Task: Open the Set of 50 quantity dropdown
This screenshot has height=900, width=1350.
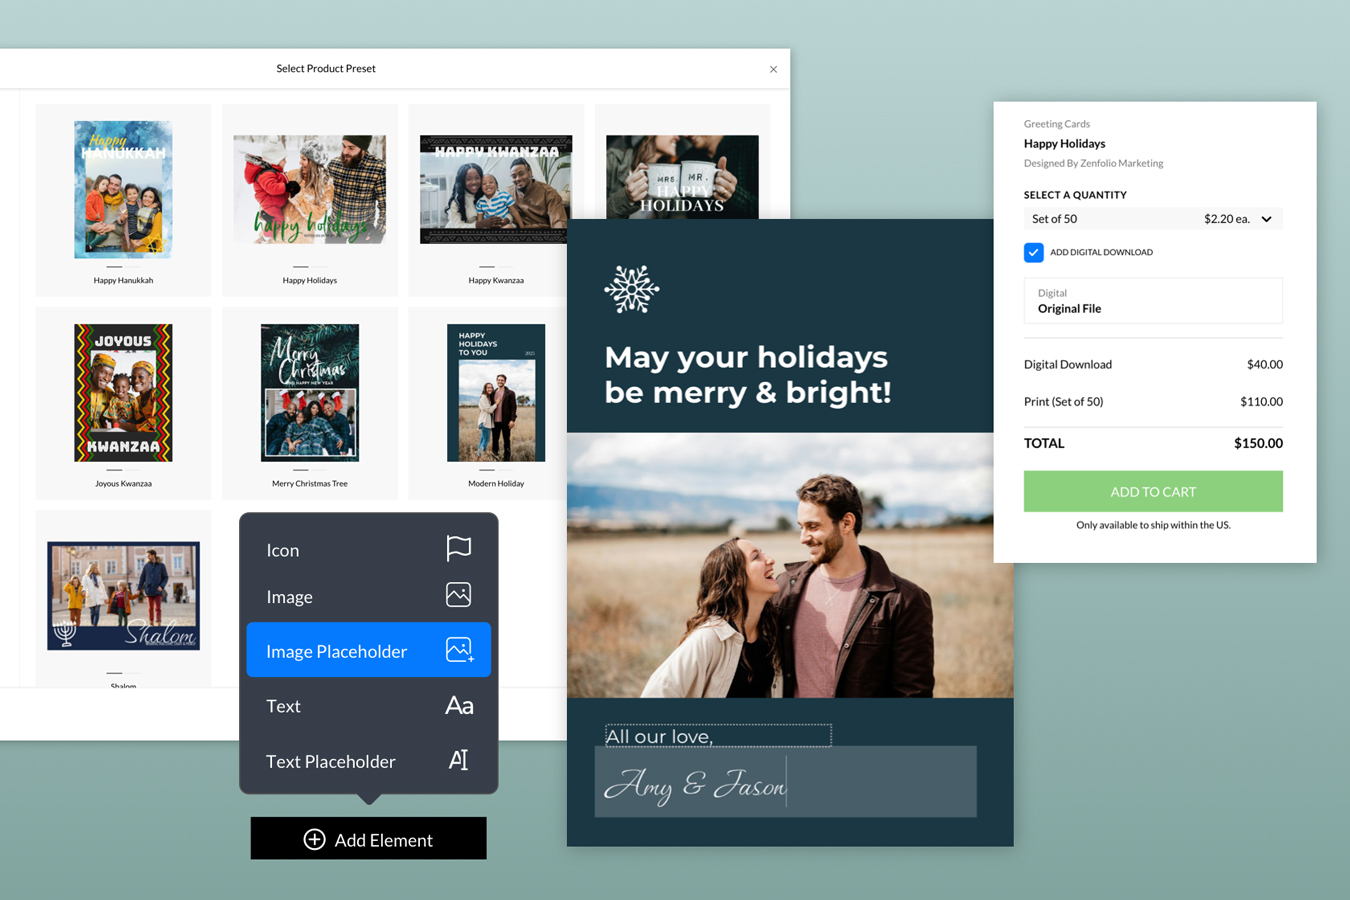Action: 1152,218
